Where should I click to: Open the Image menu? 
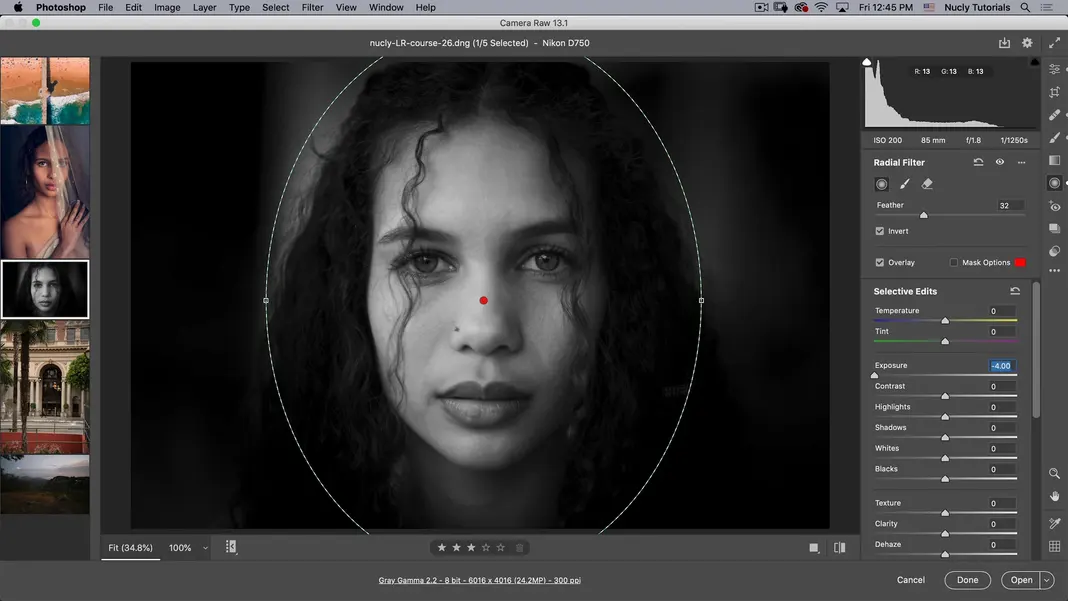pos(167,7)
